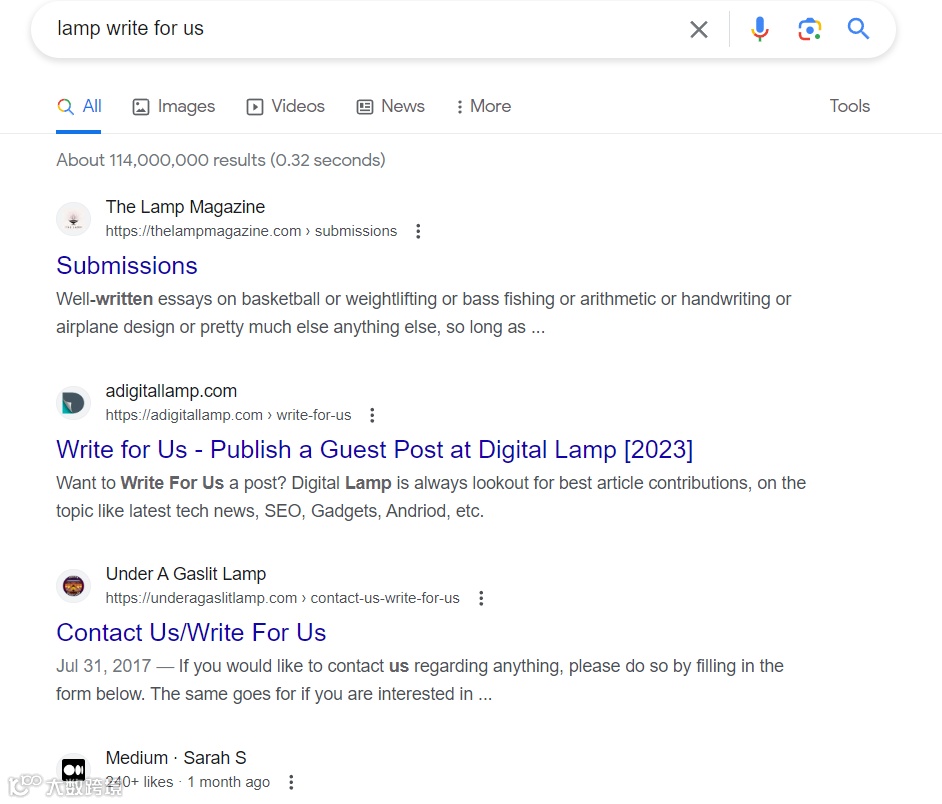Click the adigitallamp.com site favicon
Viewport: 942px width, 804px height.
73,403
